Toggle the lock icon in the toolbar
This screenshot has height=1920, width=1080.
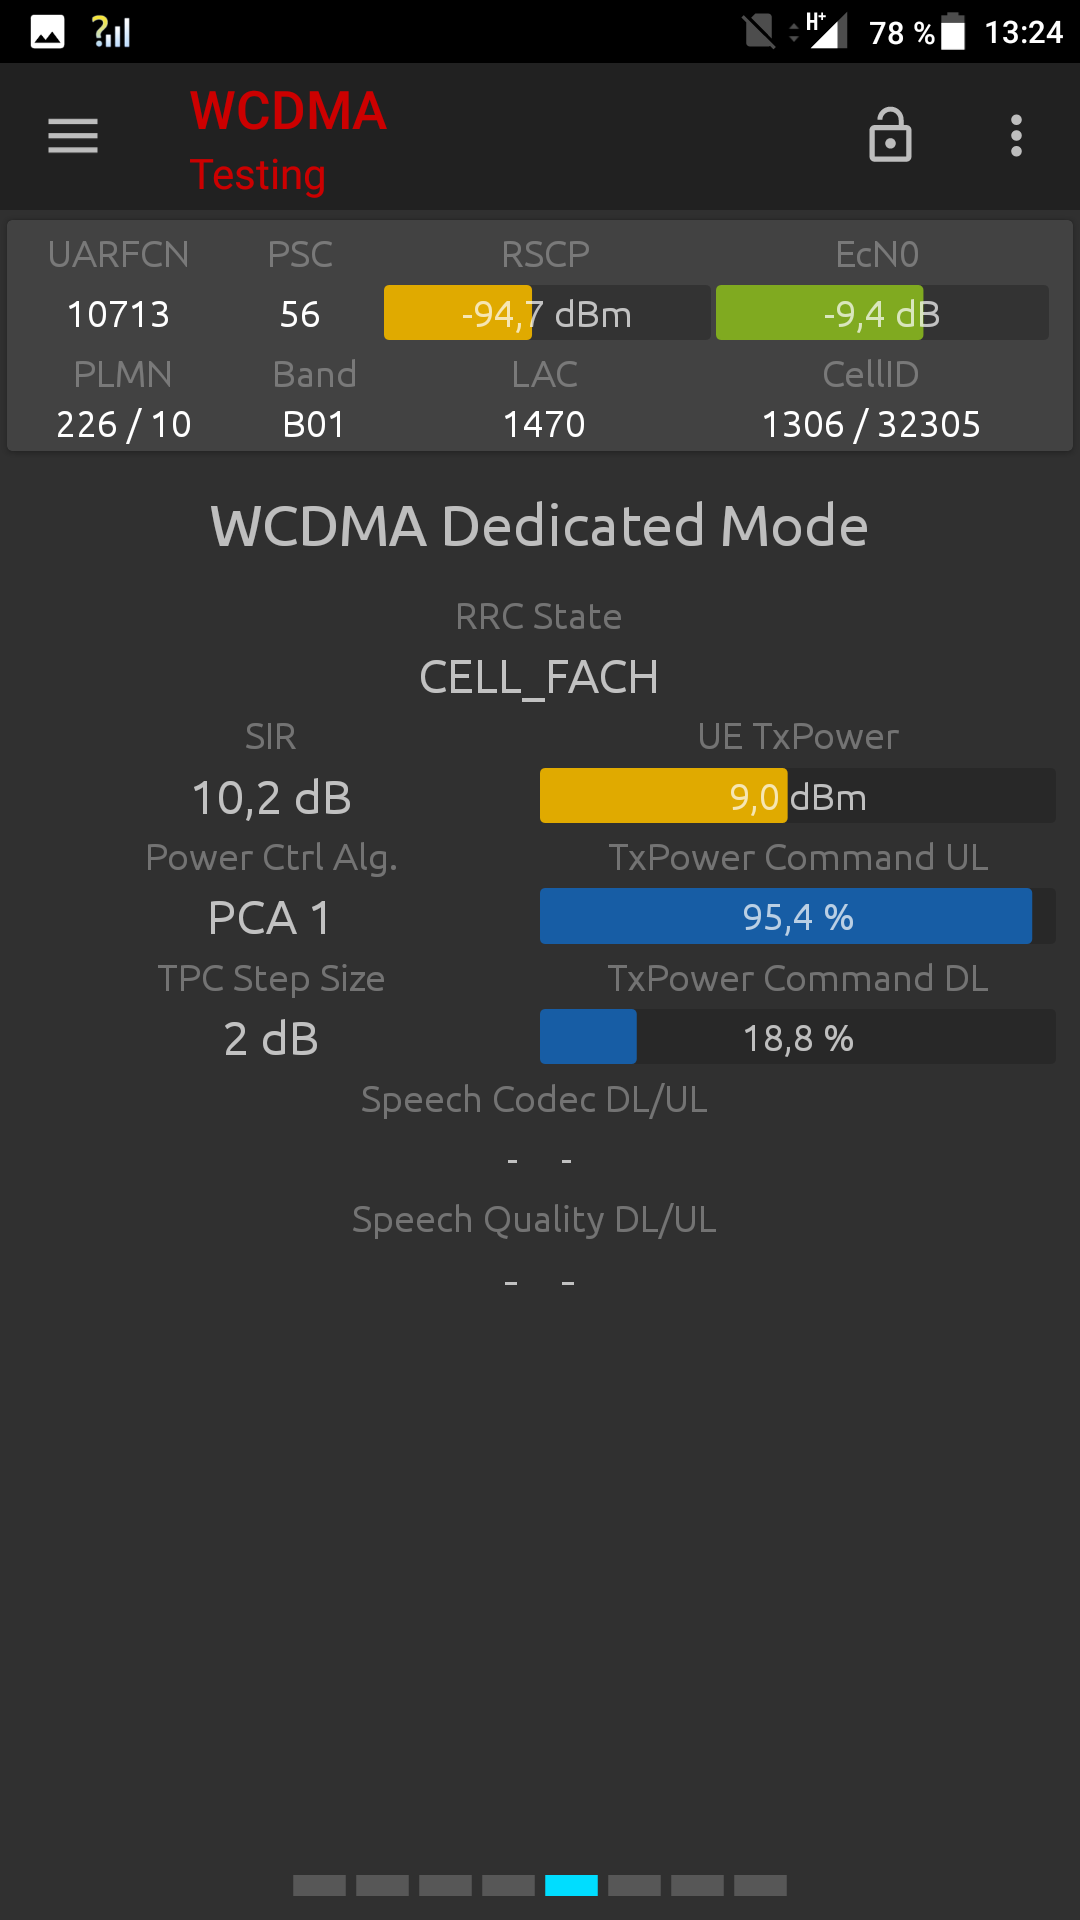(x=890, y=135)
